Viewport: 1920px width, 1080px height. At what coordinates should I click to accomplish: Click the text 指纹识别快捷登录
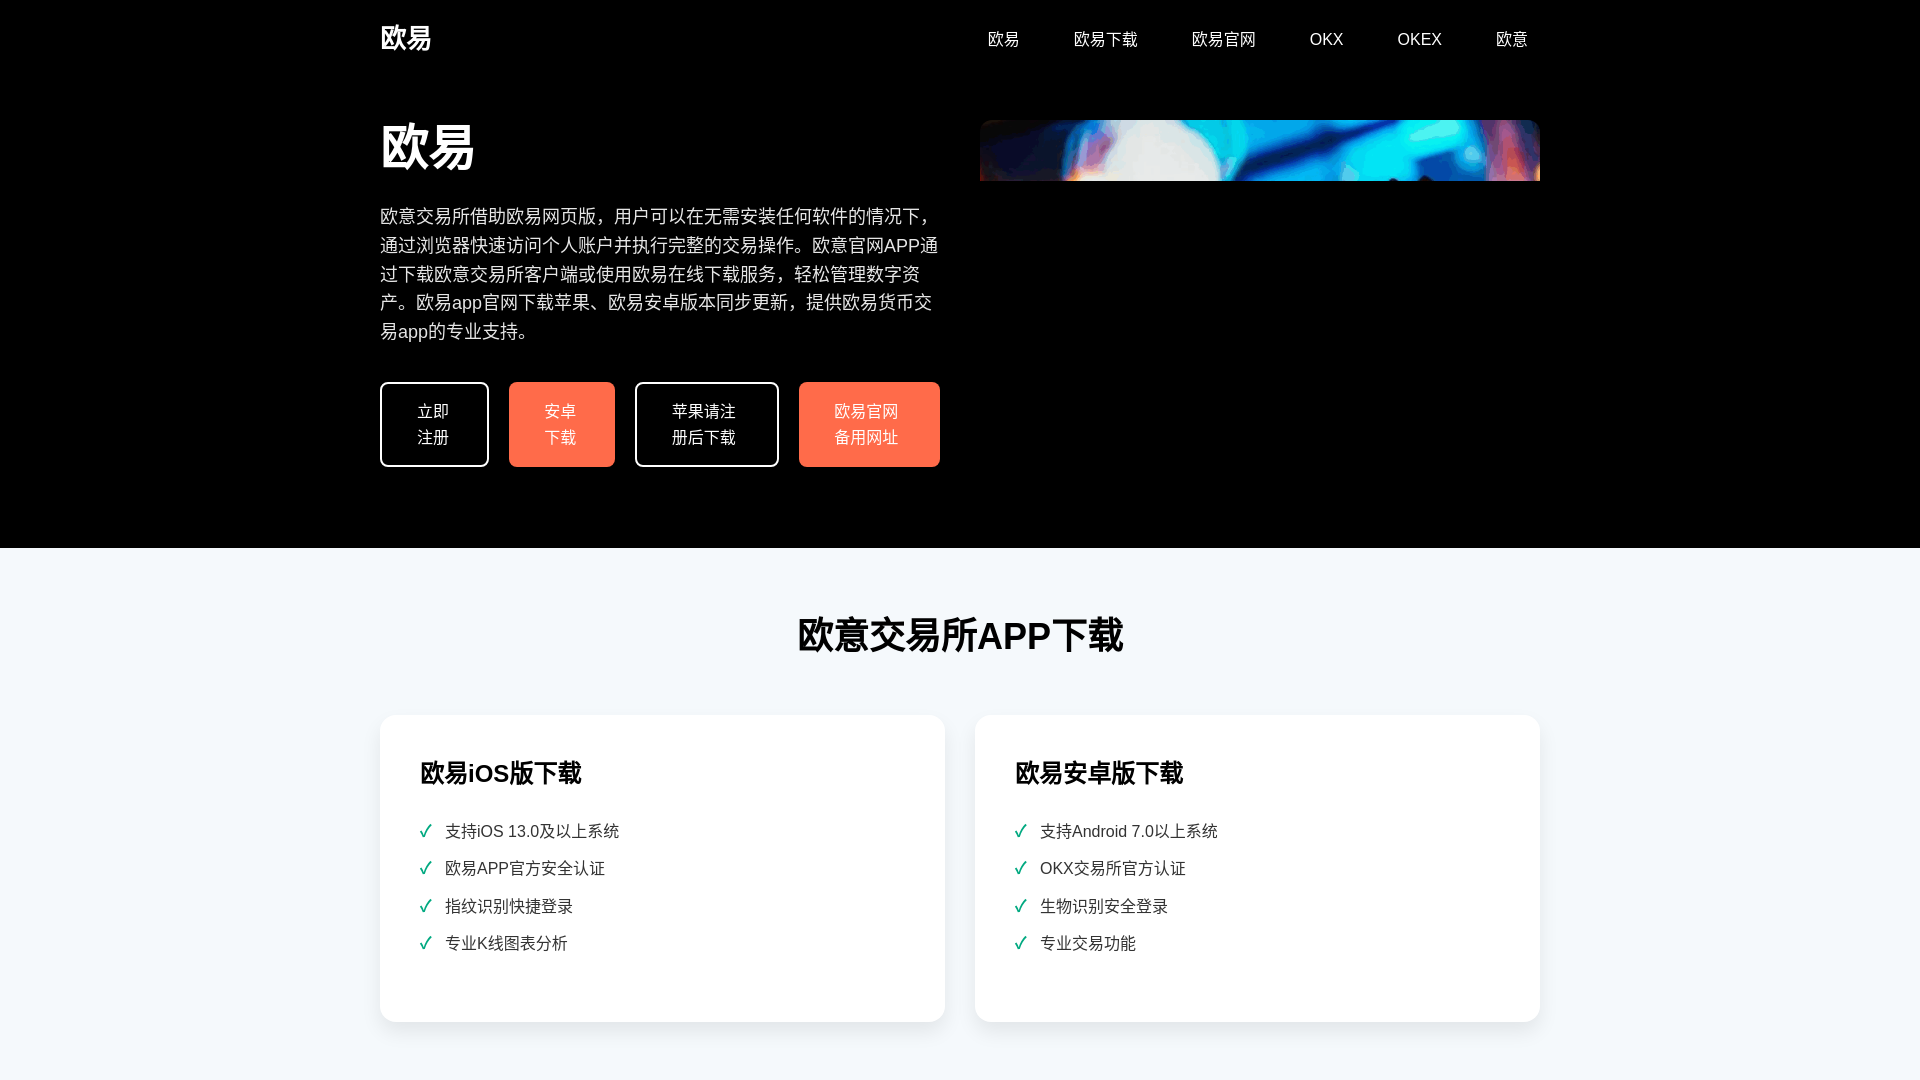(x=509, y=906)
